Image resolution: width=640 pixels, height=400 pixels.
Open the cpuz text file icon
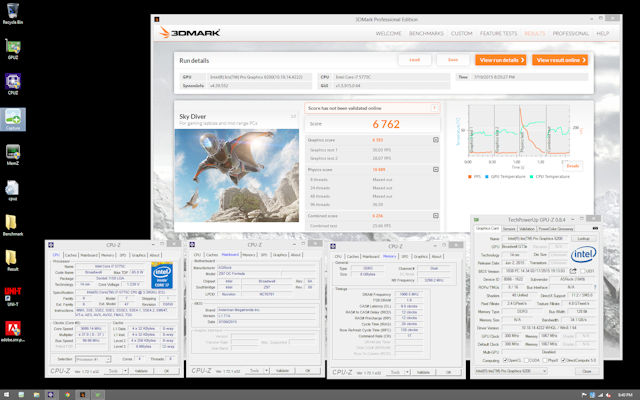tap(13, 190)
